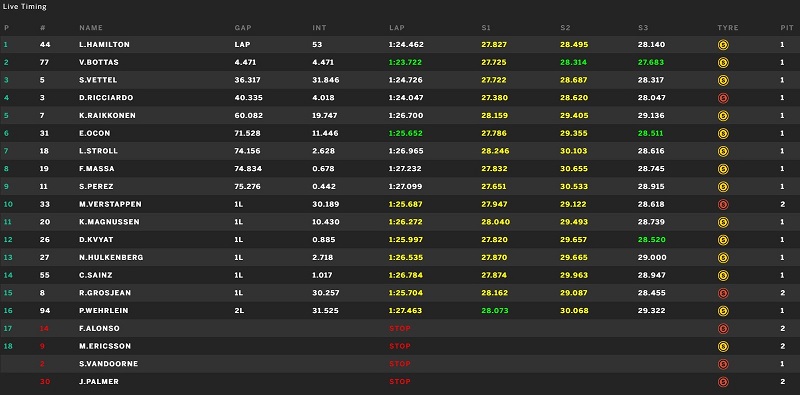Select the GAP column header

[x=243, y=28]
